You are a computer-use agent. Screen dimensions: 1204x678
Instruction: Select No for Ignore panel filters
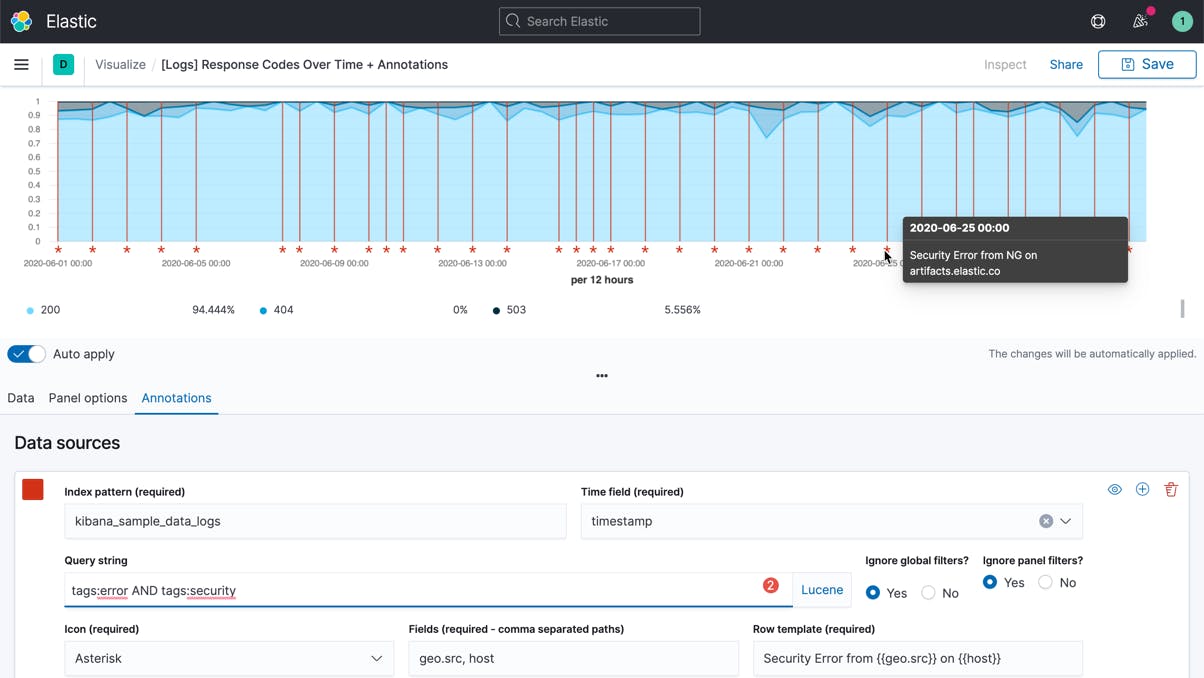point(1045,582)
